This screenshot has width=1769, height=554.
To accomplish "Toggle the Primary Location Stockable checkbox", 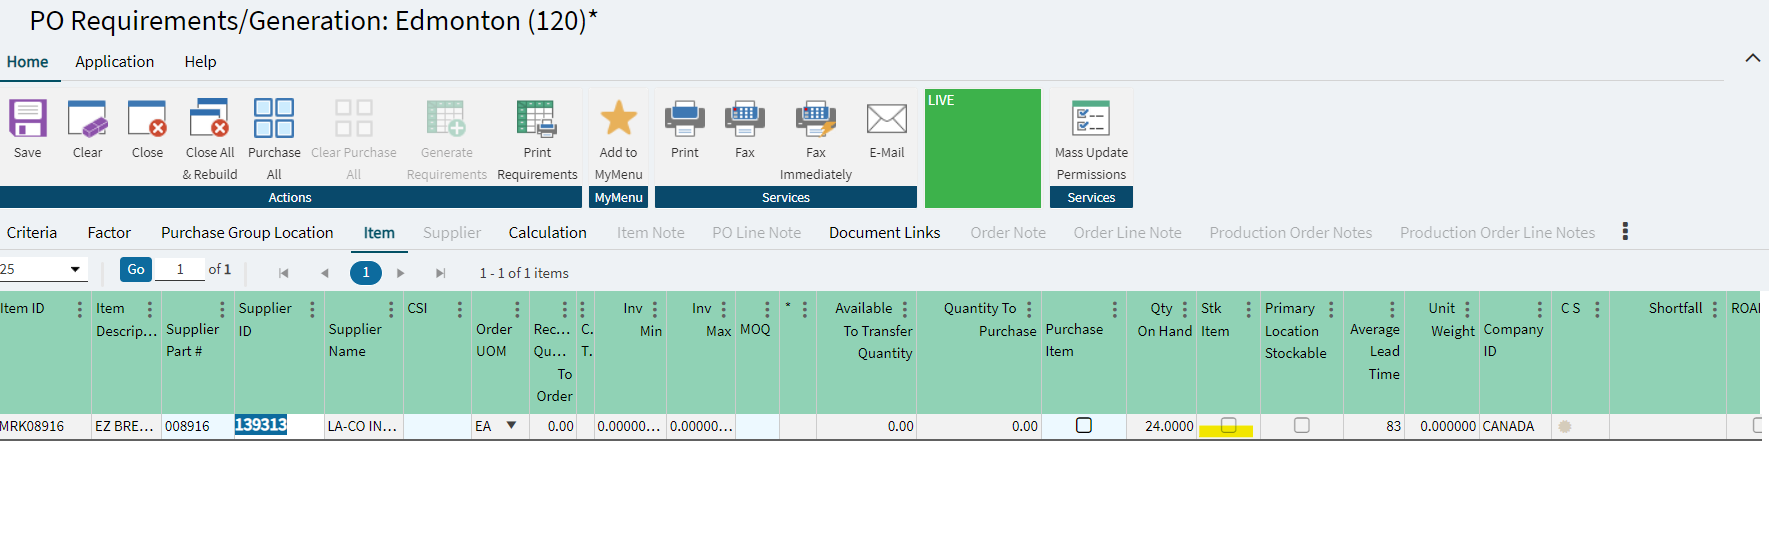I will pyautogui.click(x=1301, y=426).
